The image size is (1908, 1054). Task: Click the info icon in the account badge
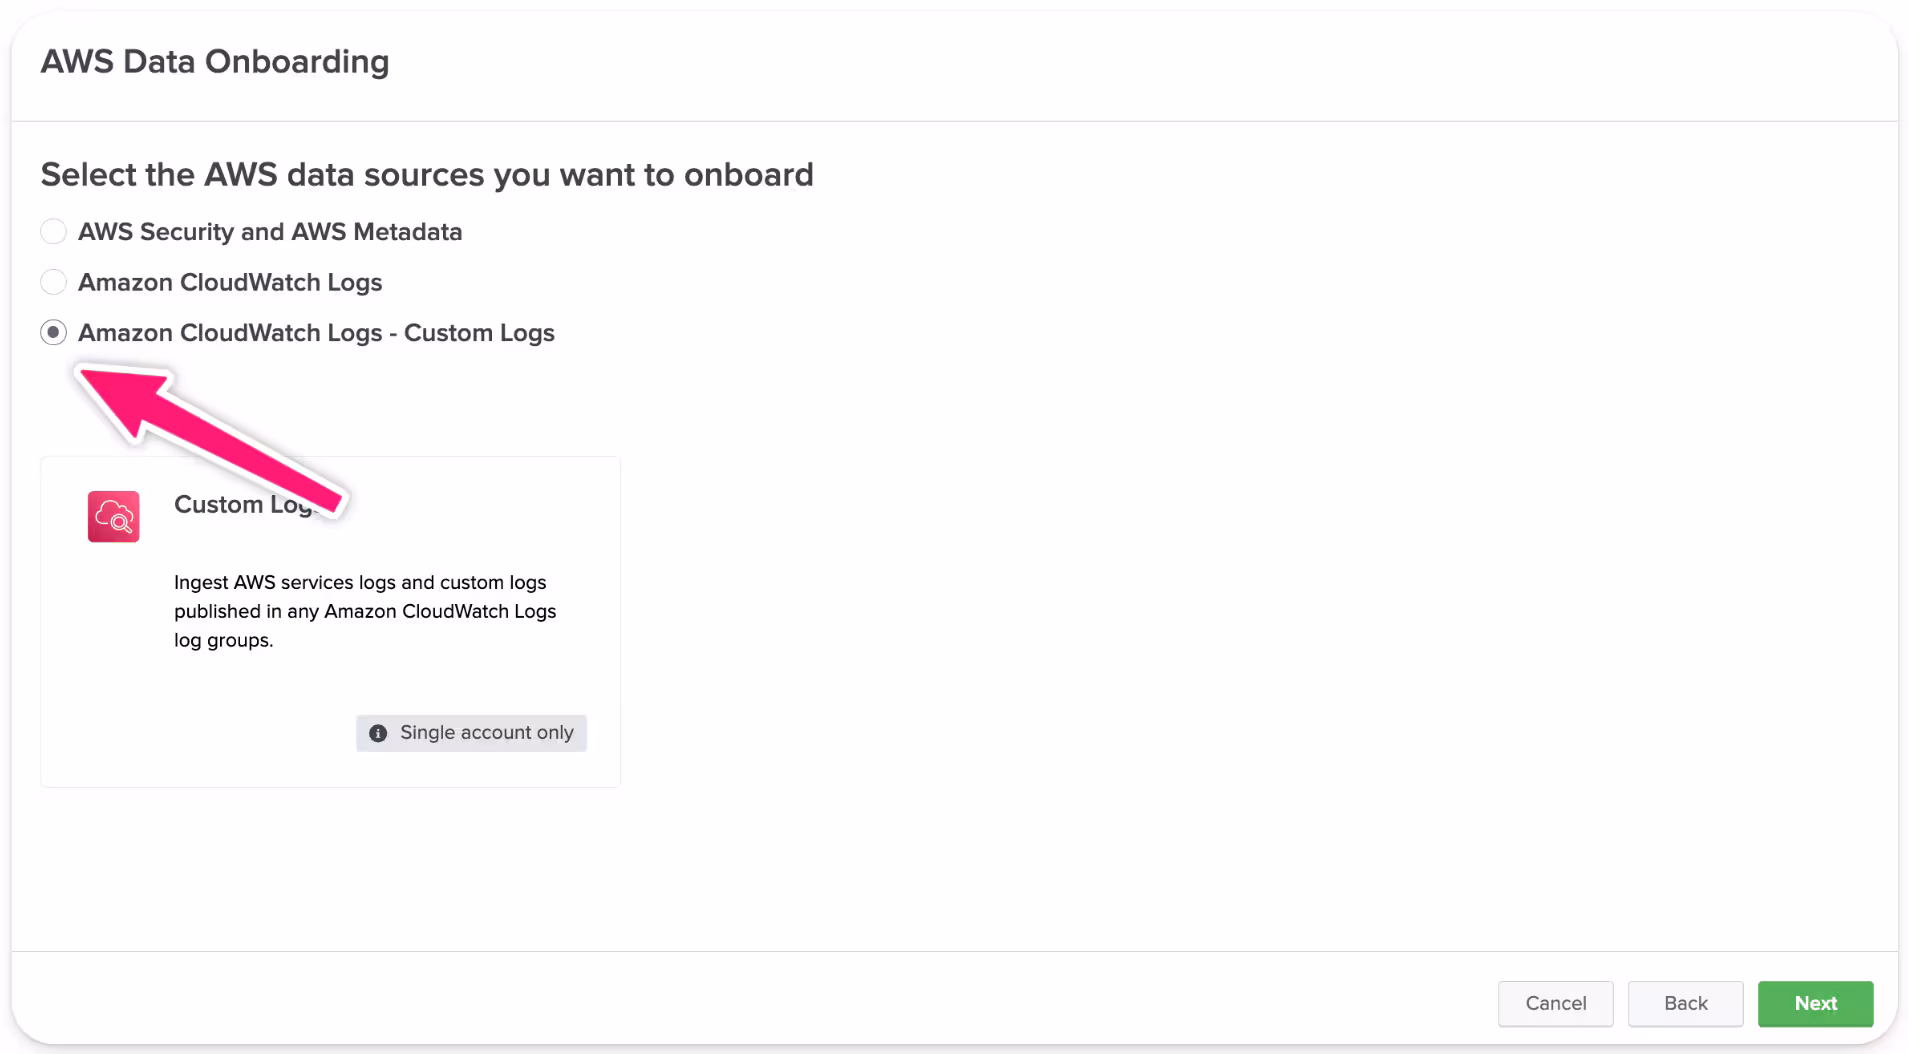(378, 734)
